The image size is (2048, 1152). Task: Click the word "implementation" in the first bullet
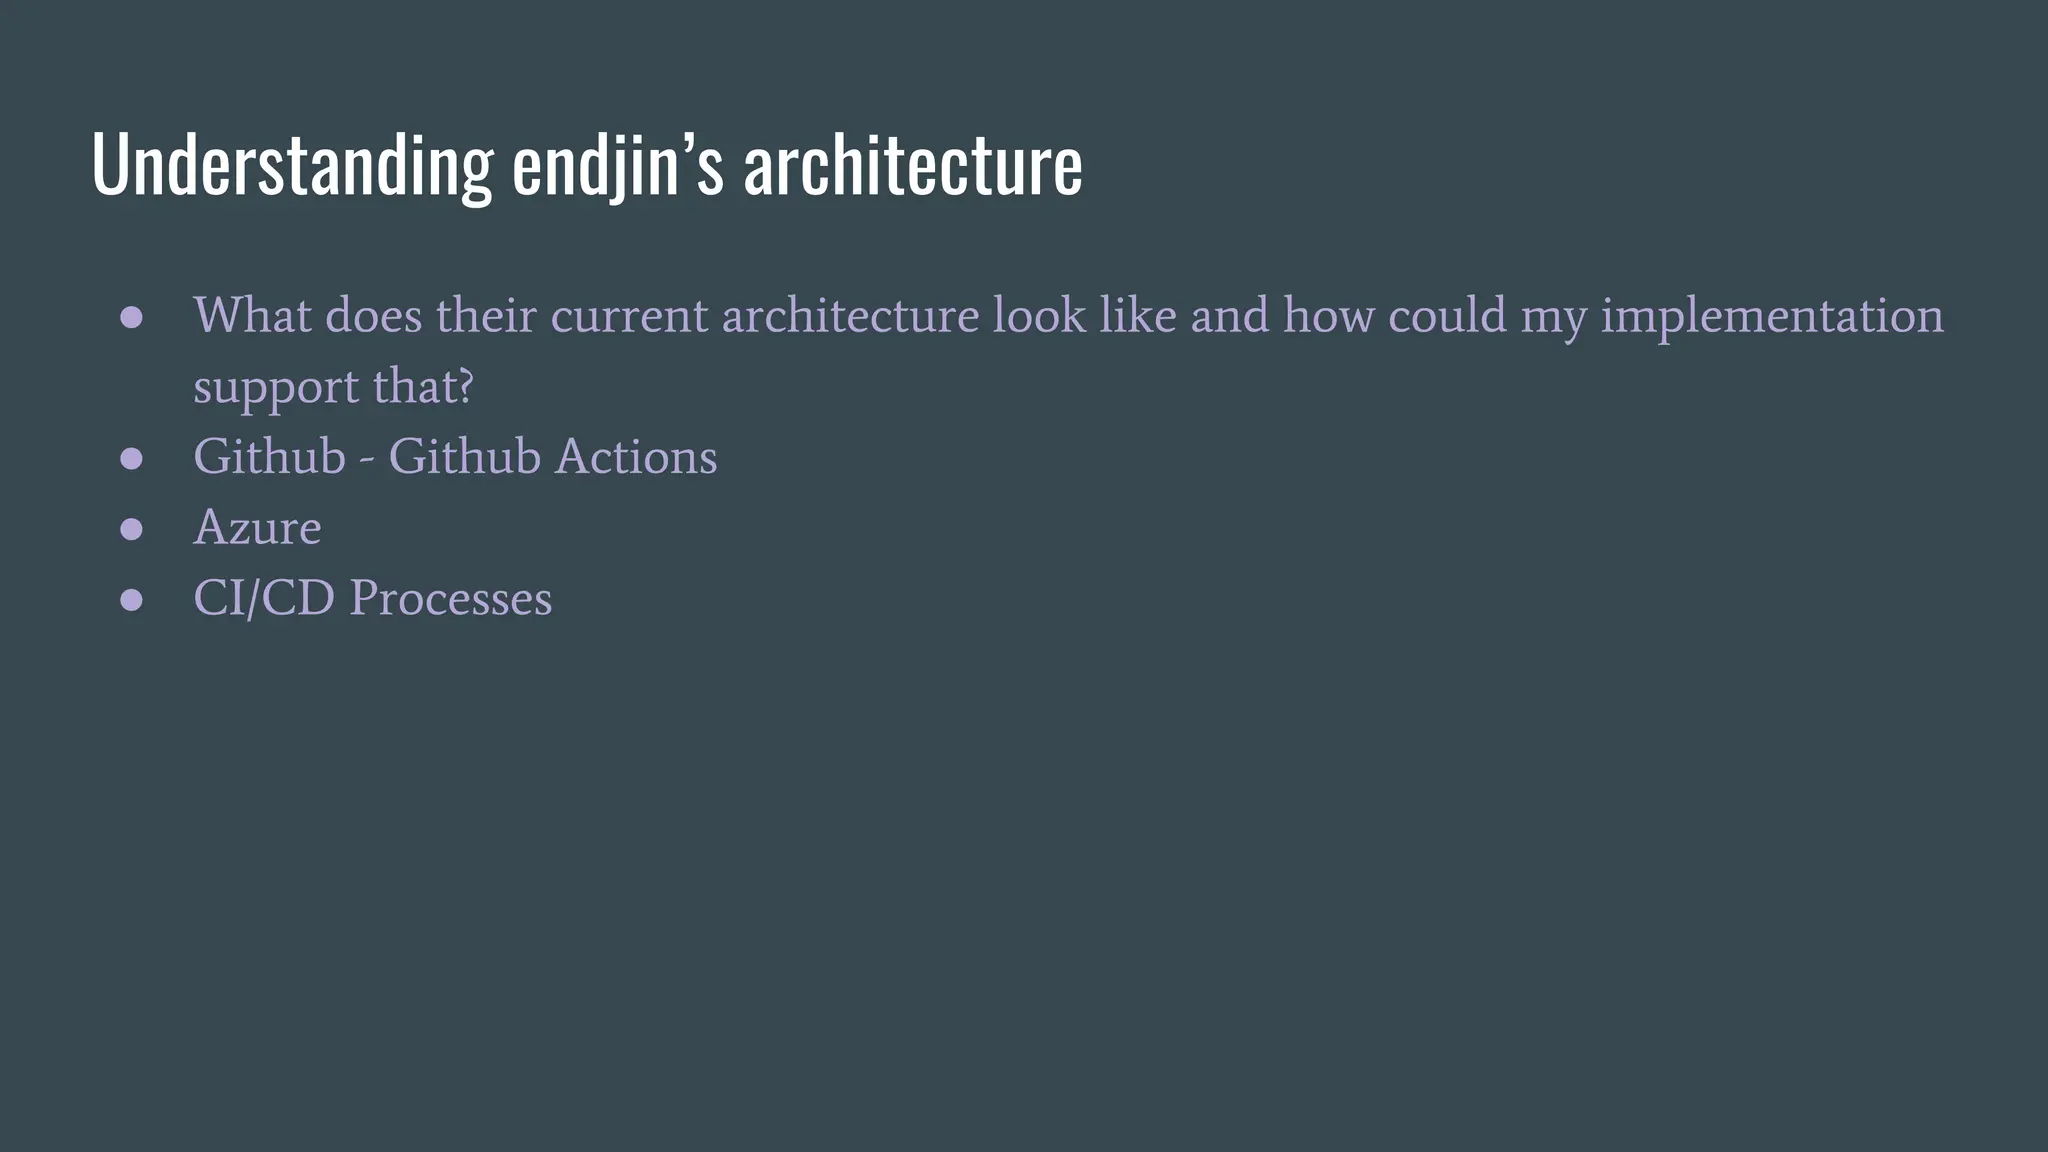[1772, 318]
